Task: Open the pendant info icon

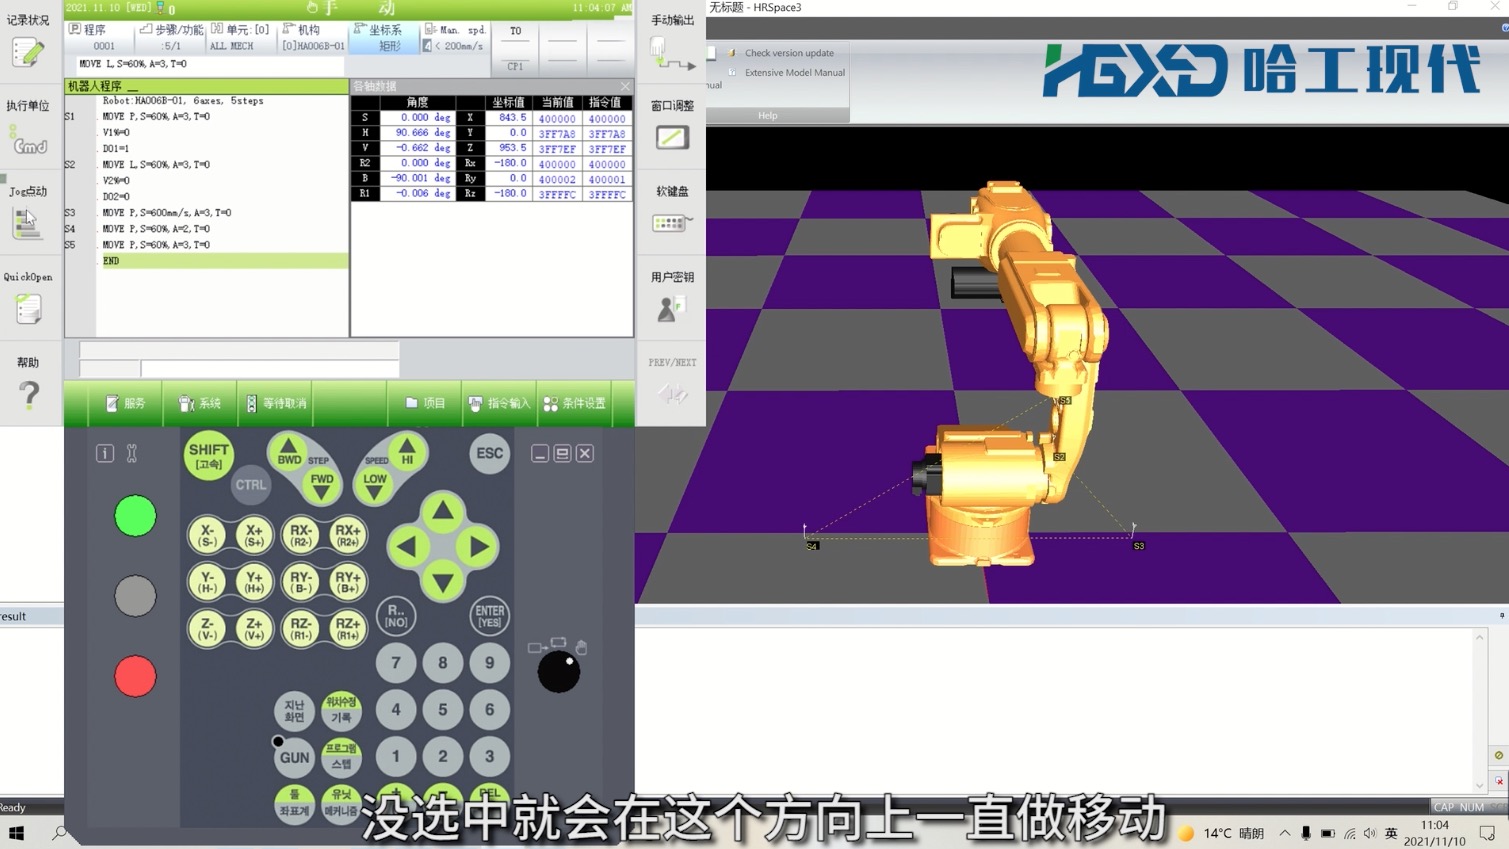Action: click(105, 453)
